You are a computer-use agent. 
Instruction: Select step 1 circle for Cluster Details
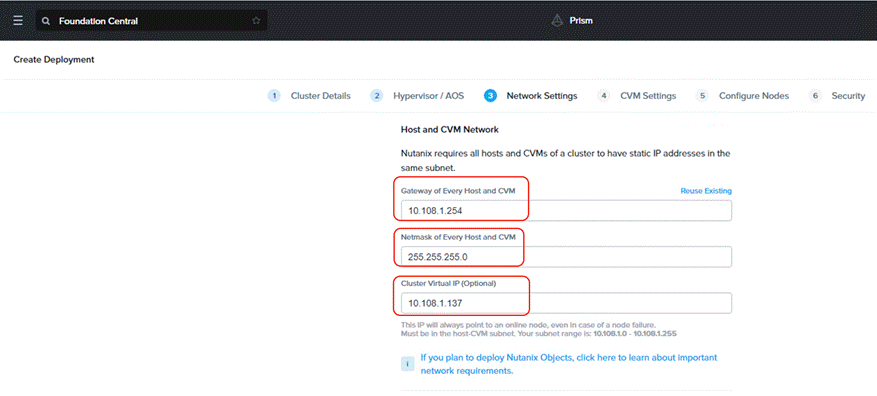pos(274,96)
